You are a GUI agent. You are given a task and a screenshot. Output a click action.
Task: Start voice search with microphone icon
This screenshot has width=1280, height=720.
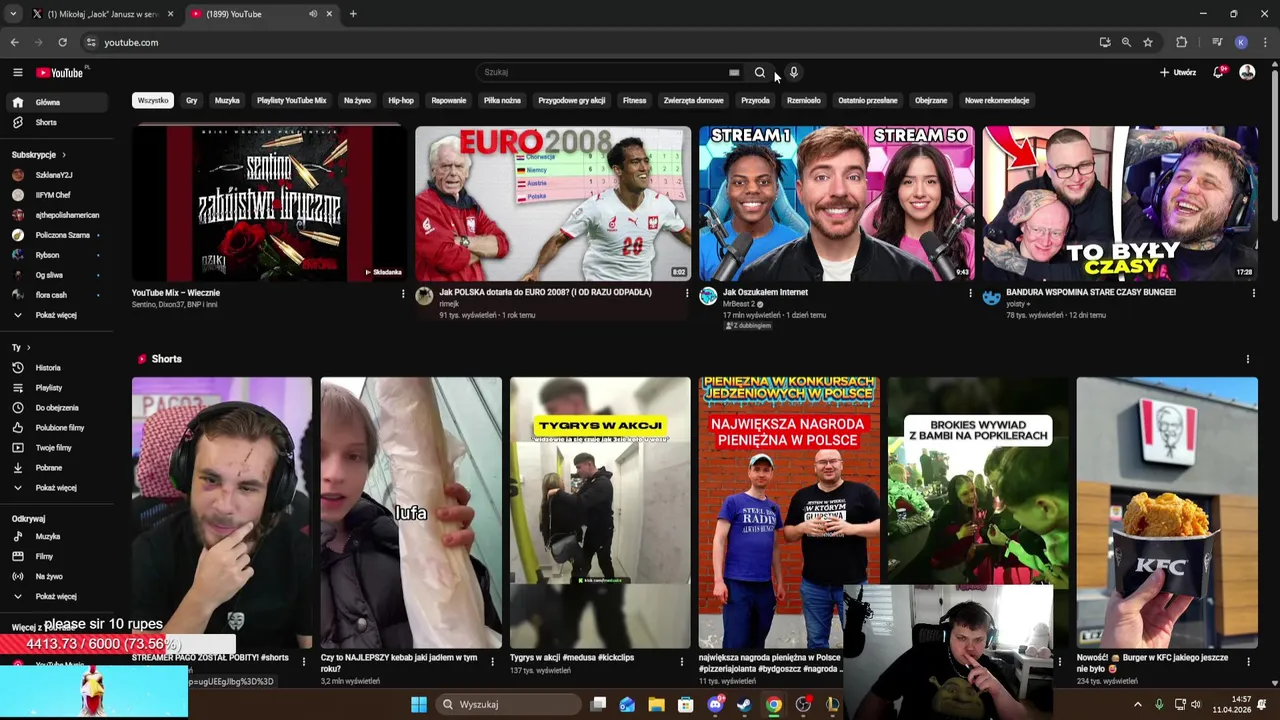point(793,72)
